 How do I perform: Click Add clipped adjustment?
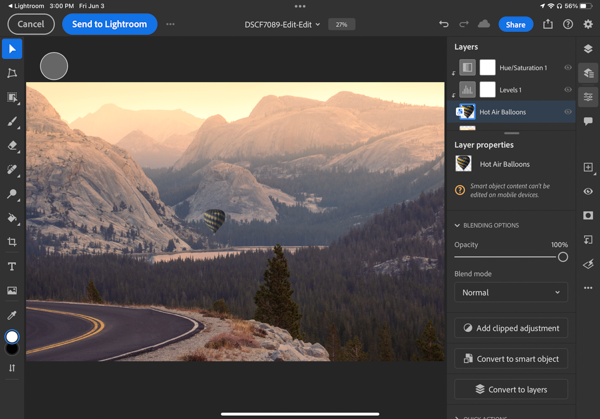pos(511,328)
